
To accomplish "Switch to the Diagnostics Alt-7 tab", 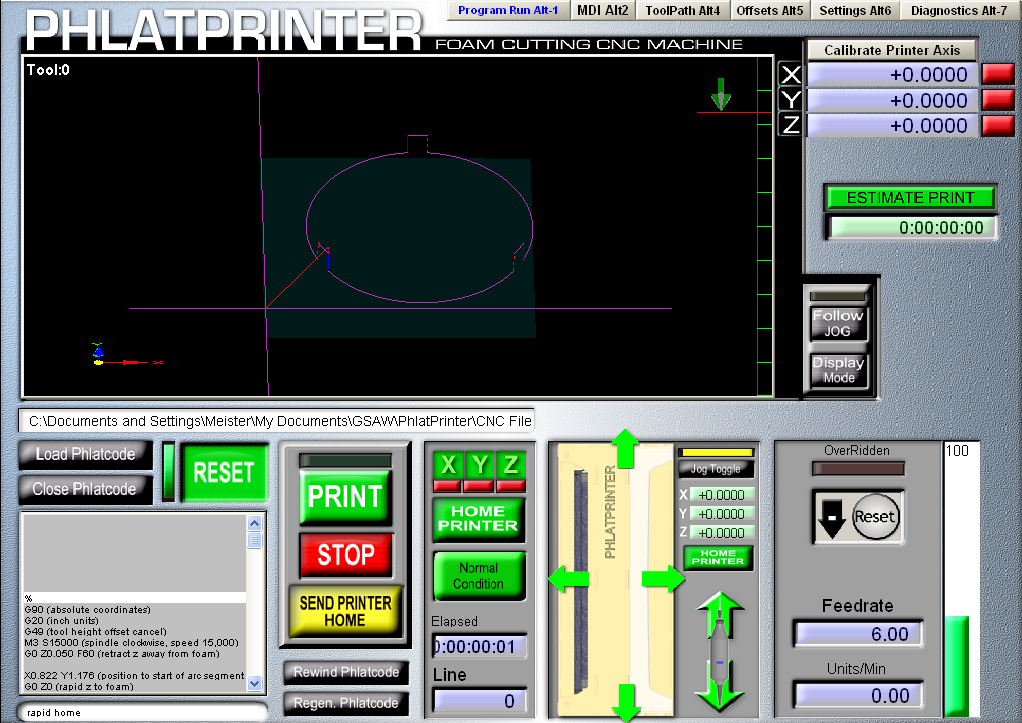I will click(x=960, y=10).
